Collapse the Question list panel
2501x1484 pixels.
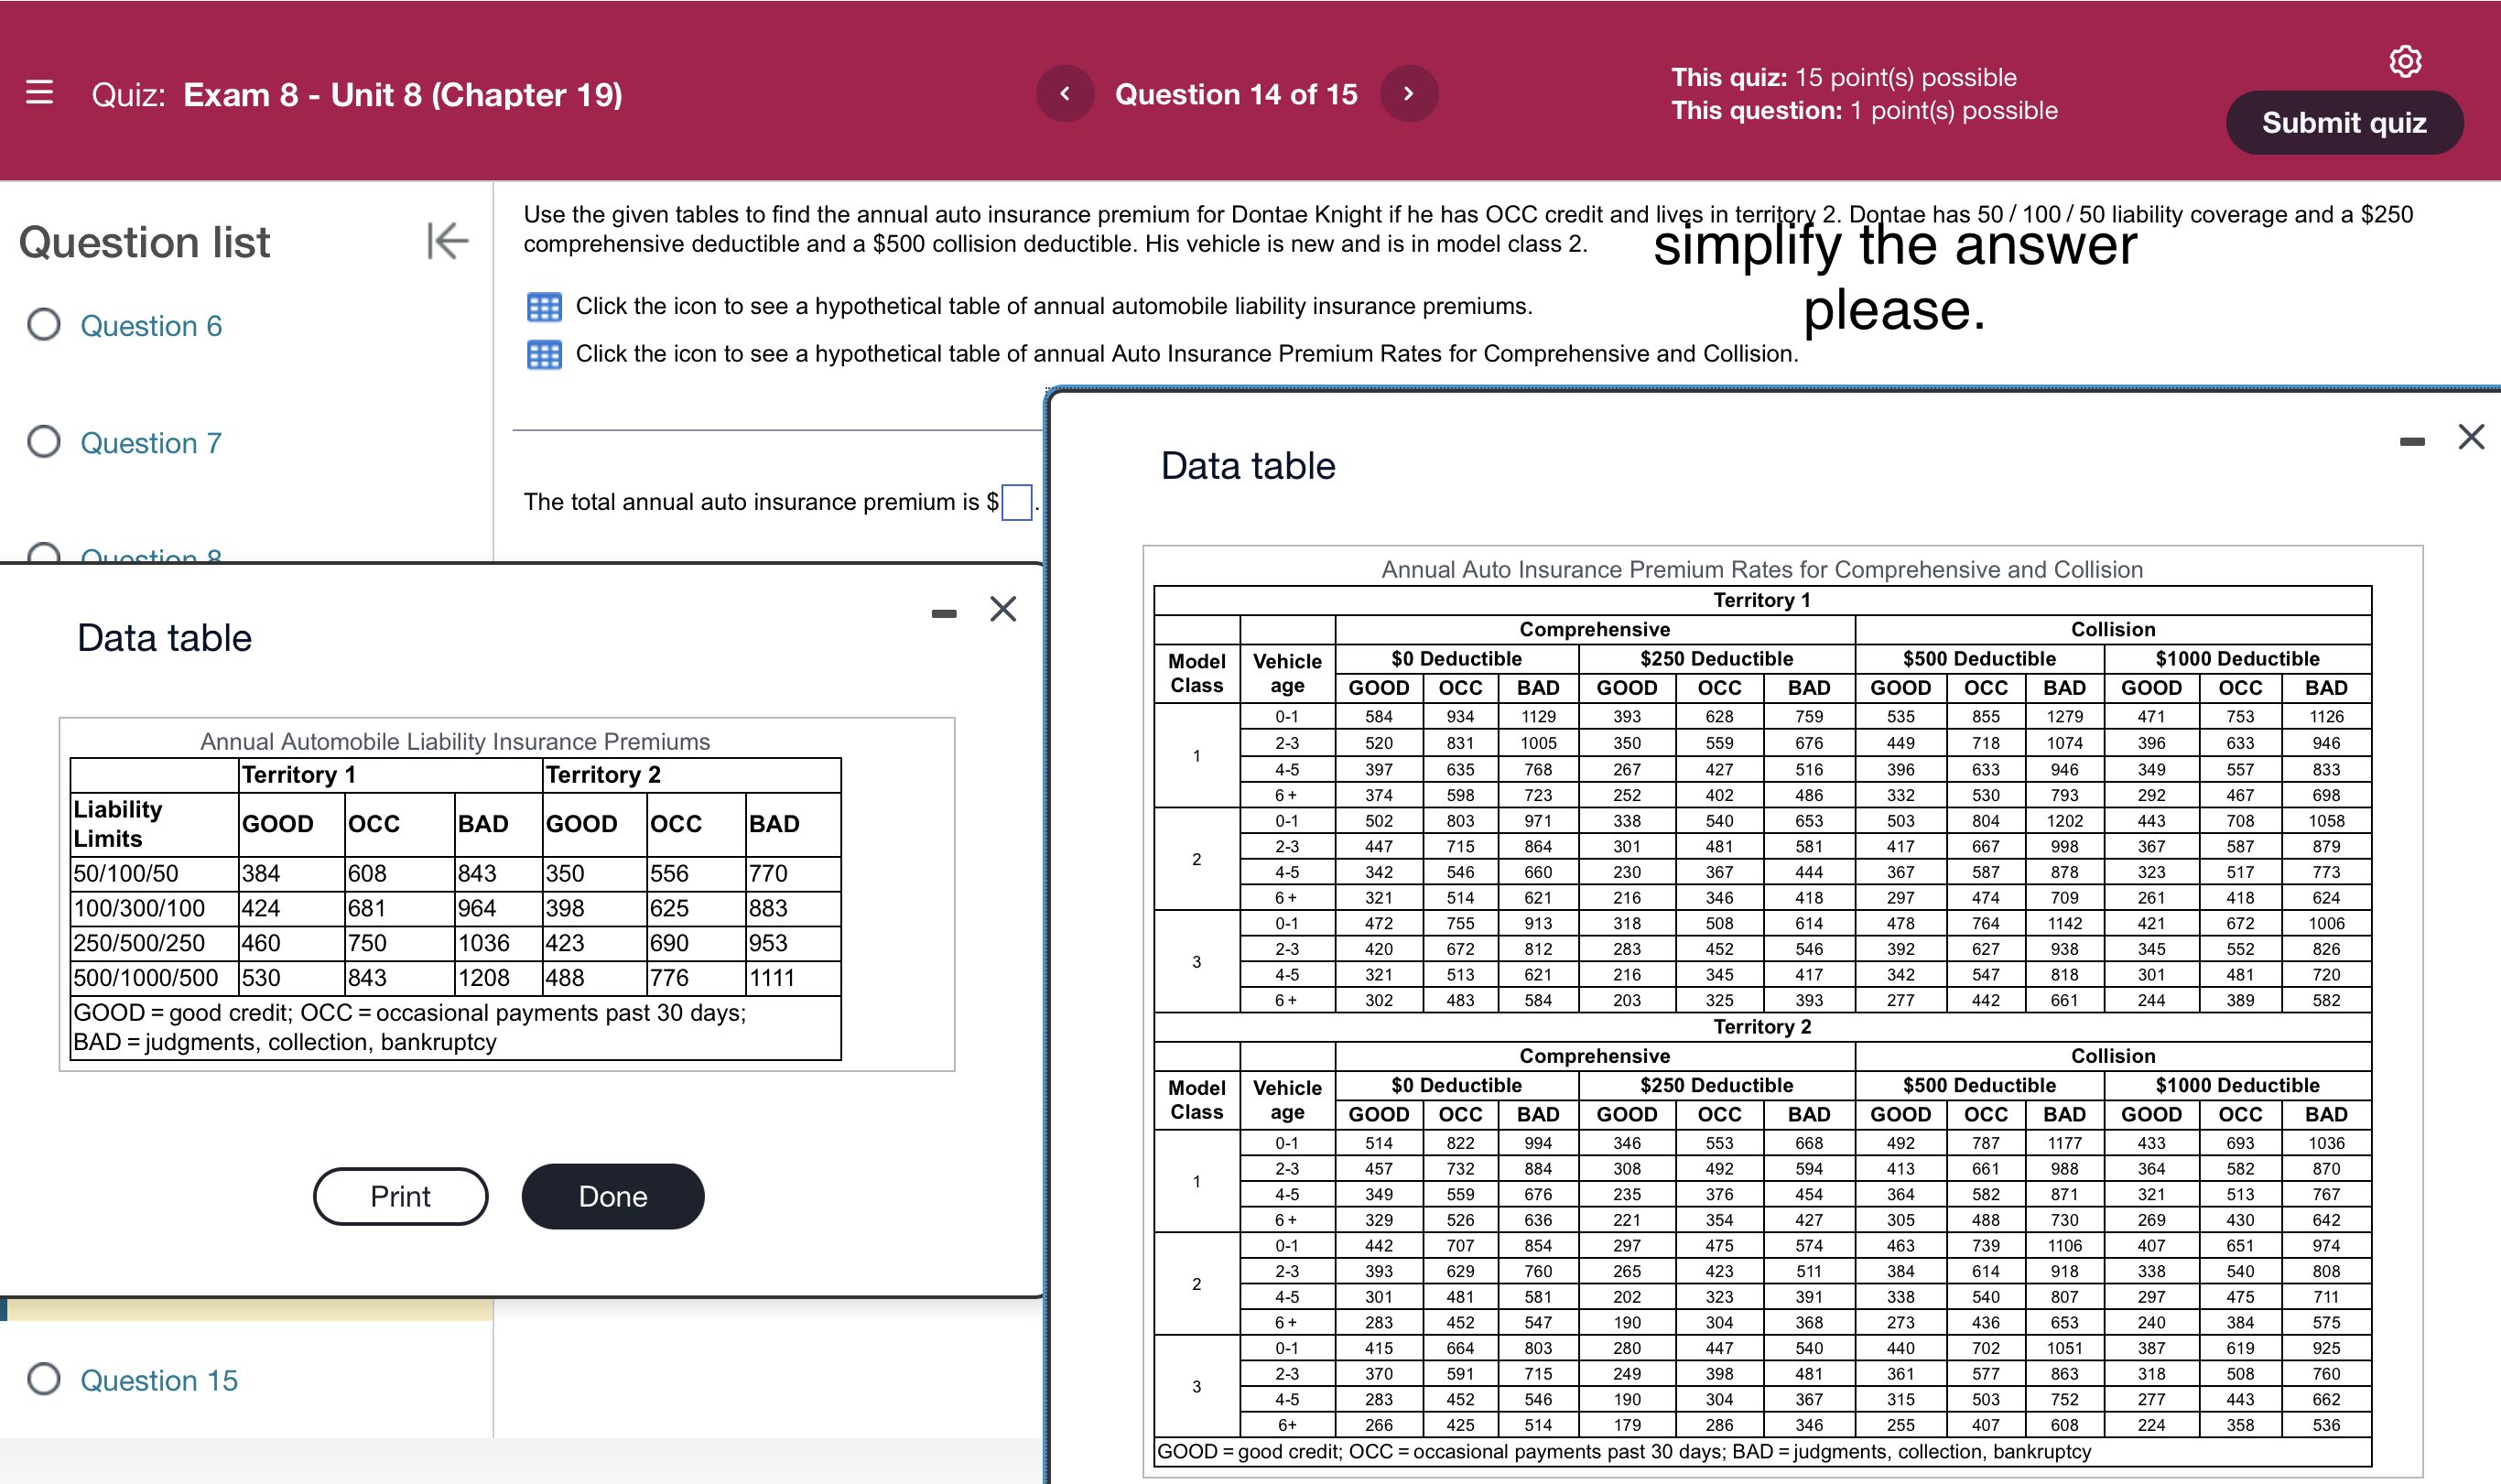click(447, 240)
